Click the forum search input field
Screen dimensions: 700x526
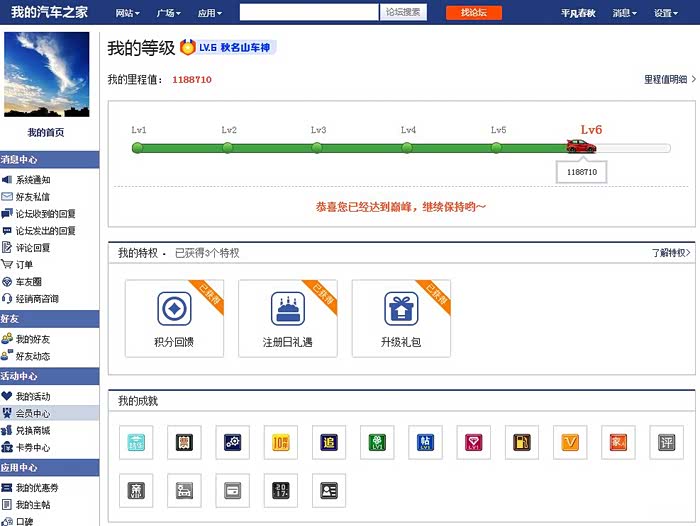point(309,13)
